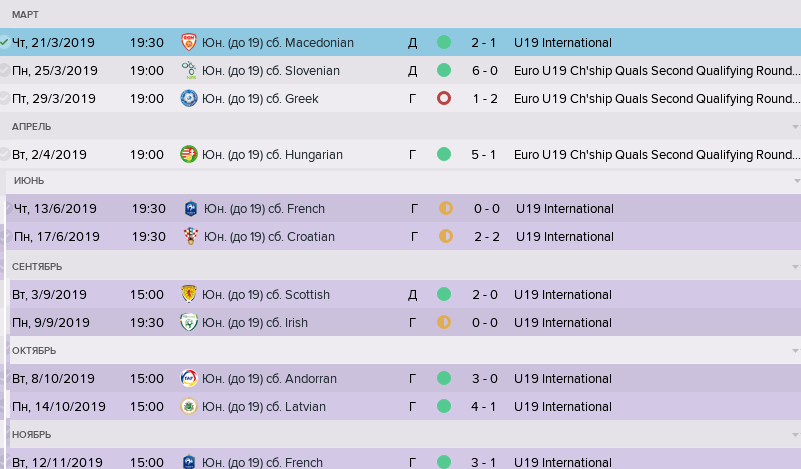Click red loss indicator on Greek match
Viewport: 801px width, 469px height.
click(444, 99)
